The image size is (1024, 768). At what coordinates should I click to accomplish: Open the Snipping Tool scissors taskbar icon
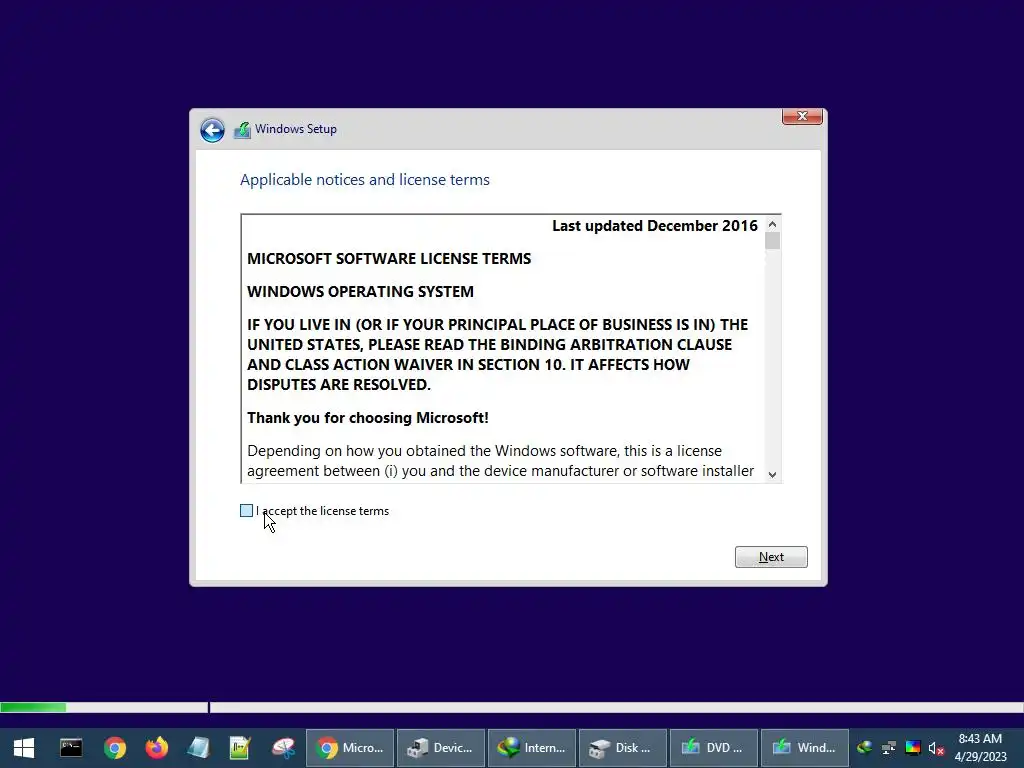283,748
